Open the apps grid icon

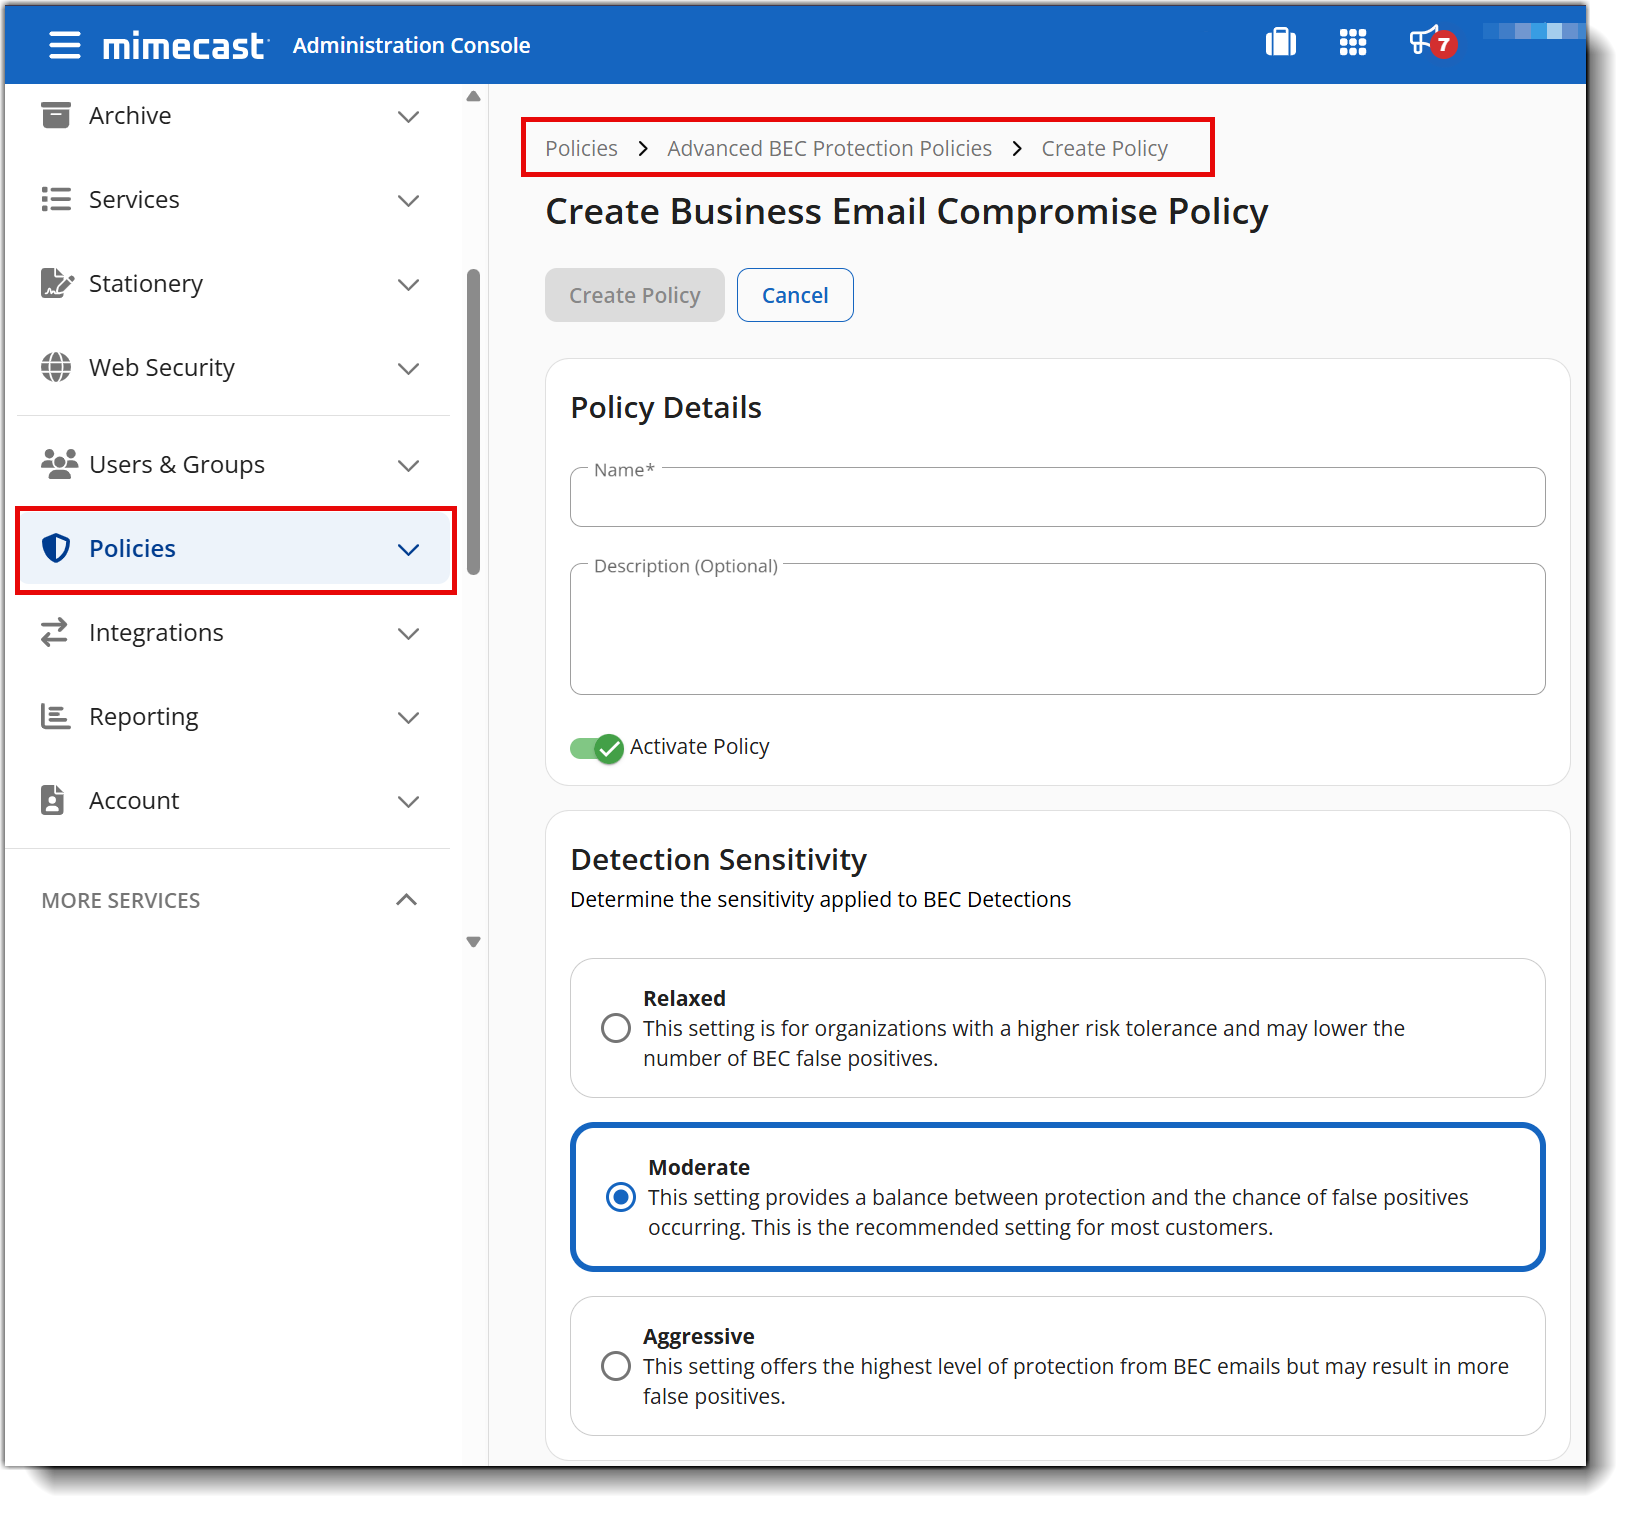click(1352, 42)
